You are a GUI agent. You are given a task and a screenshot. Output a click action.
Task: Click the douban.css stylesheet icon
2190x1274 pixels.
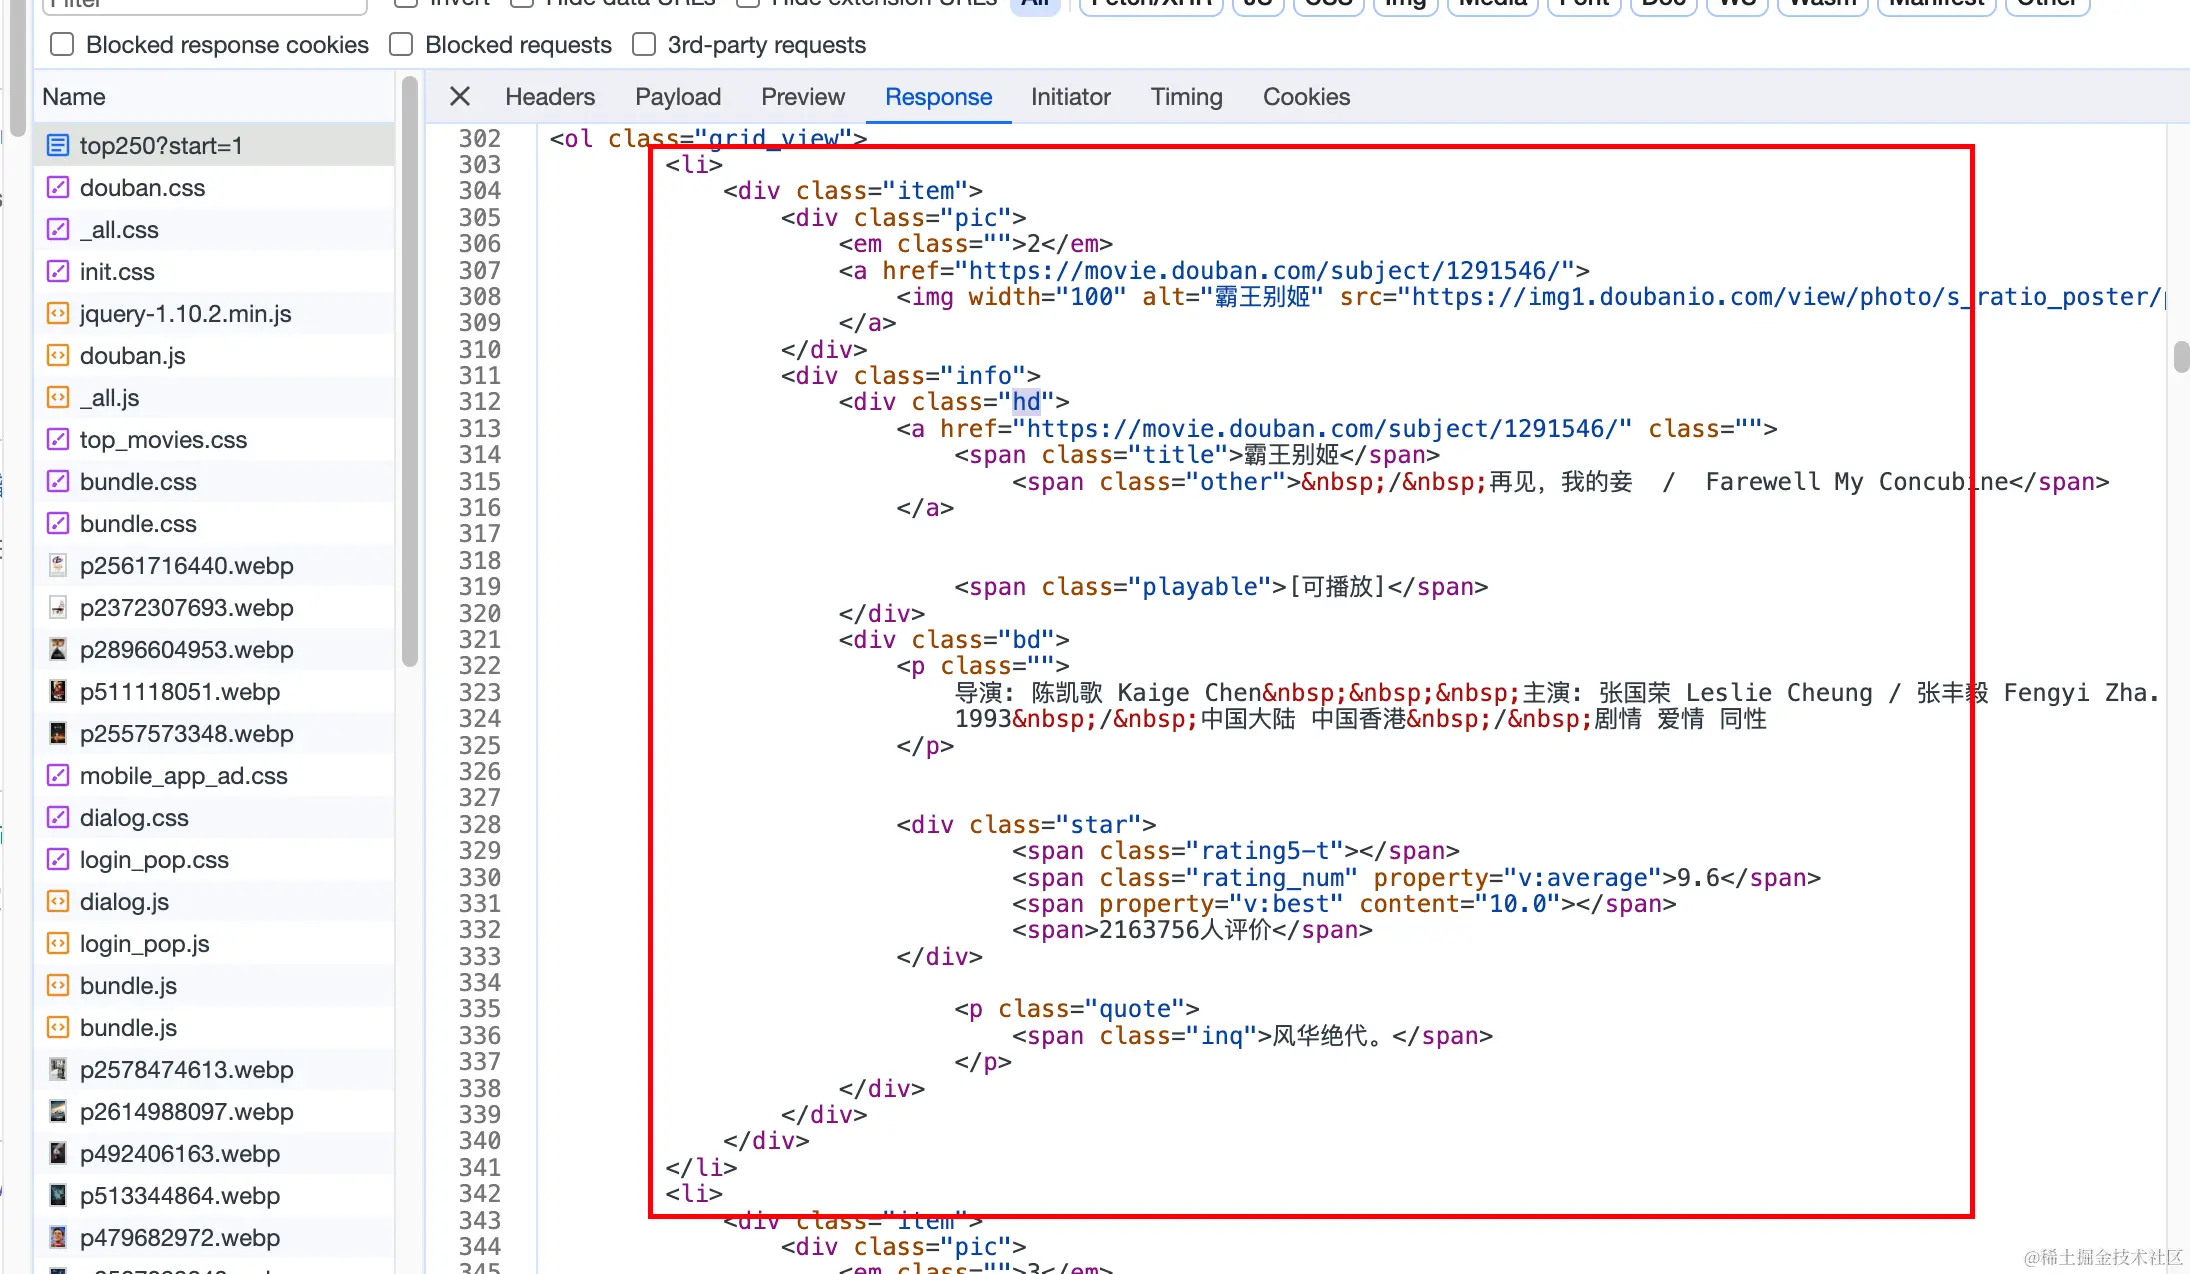click(58, 188)
